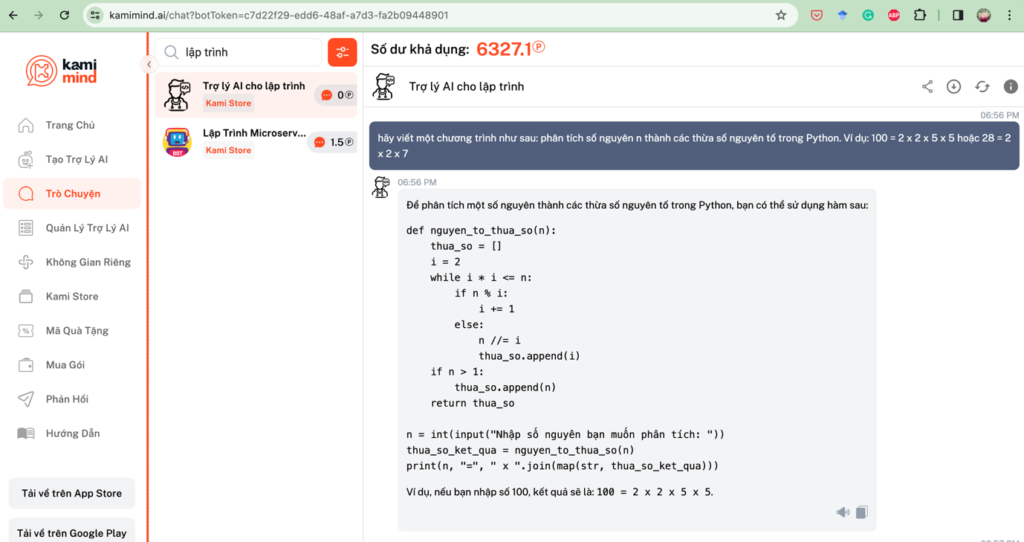Open the orange filter settings button

tap(342, 52)
